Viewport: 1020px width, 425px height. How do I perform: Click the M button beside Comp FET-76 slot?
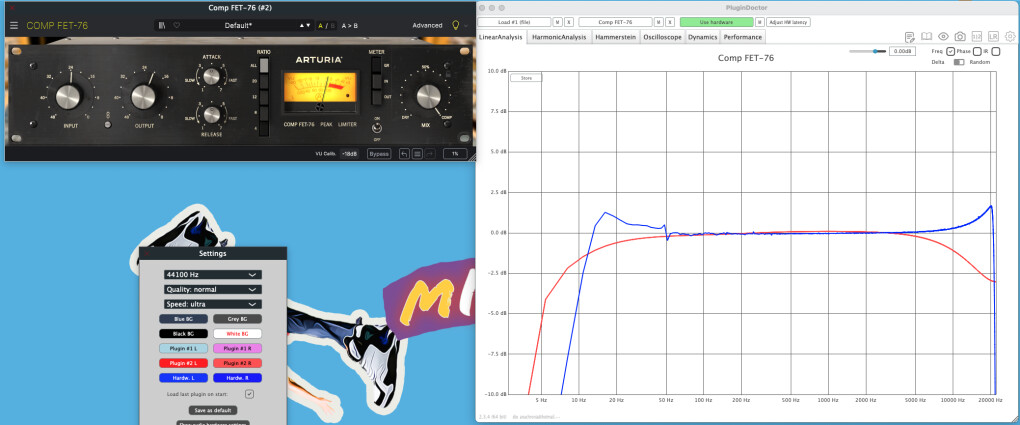659,22
